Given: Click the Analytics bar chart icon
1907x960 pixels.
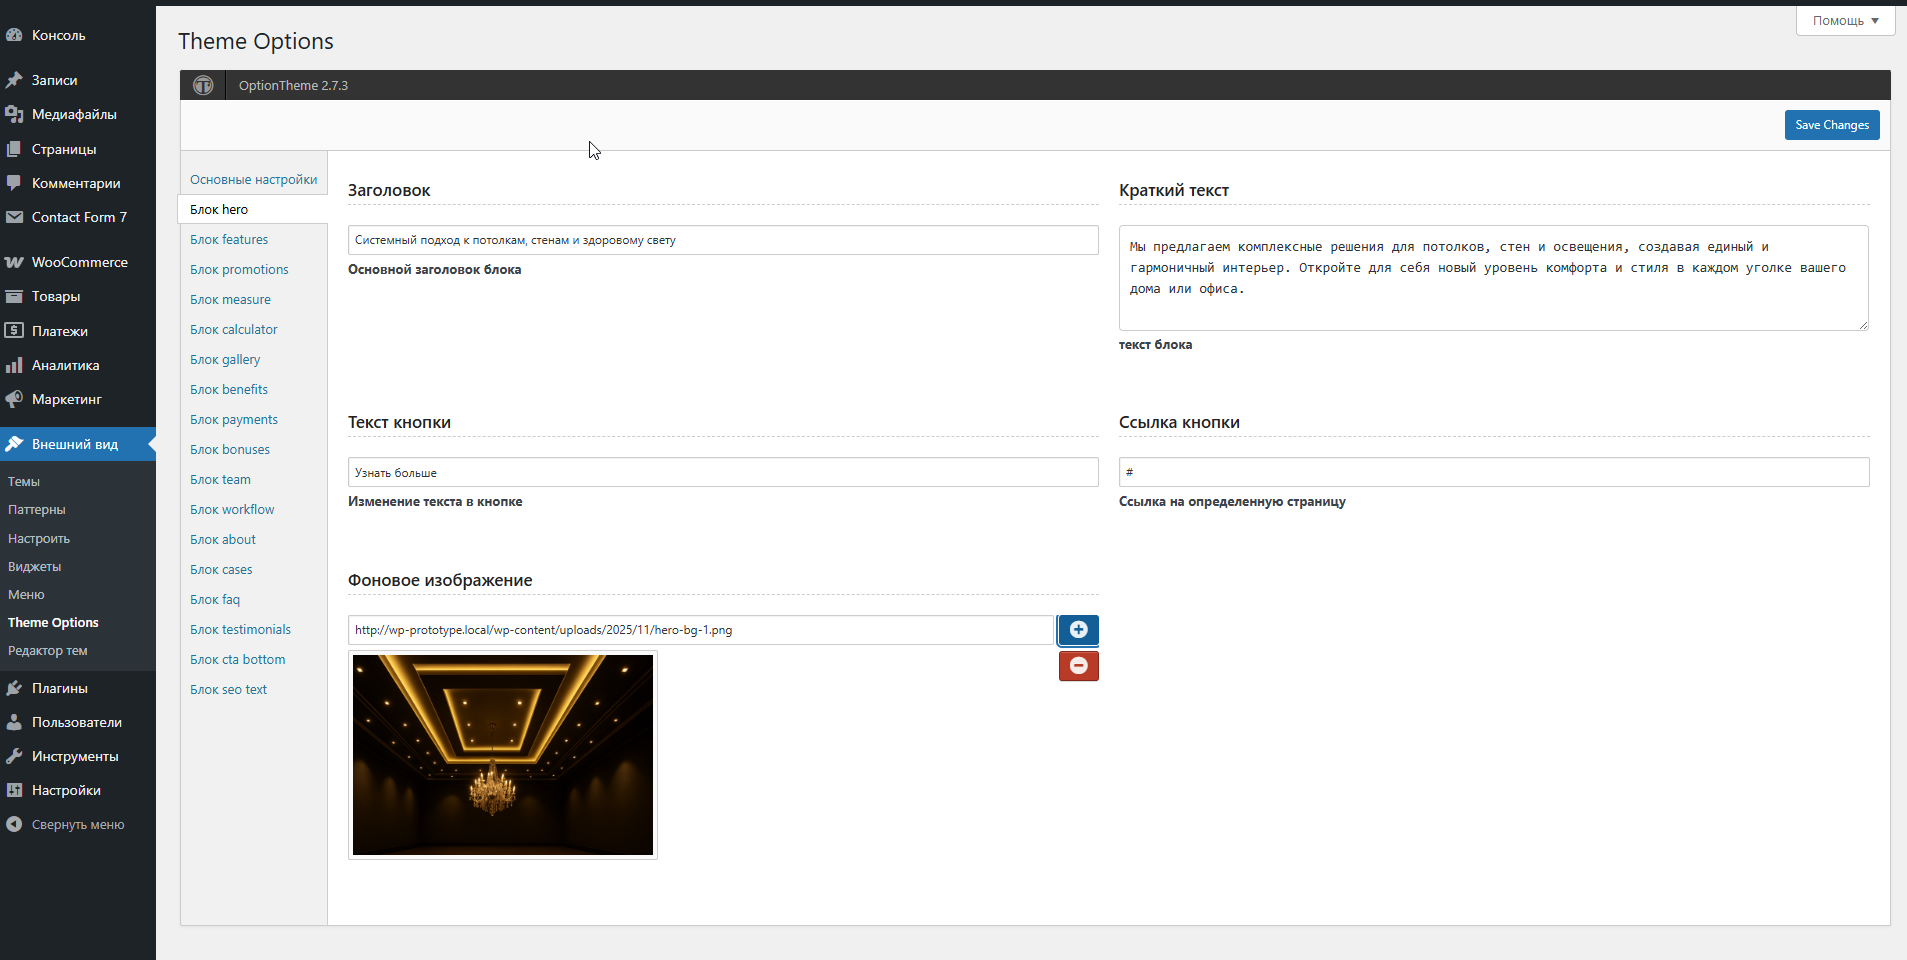Looking at the screenshot, I should point(14,365).
